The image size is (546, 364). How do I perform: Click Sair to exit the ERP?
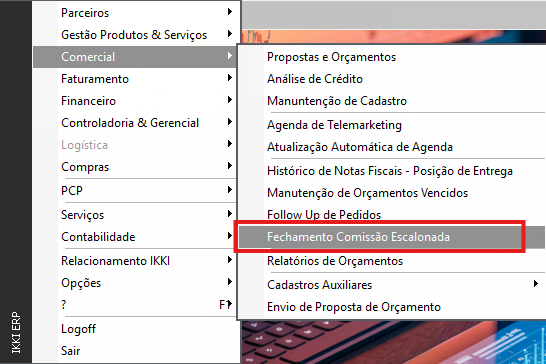[x=134, y=350]
